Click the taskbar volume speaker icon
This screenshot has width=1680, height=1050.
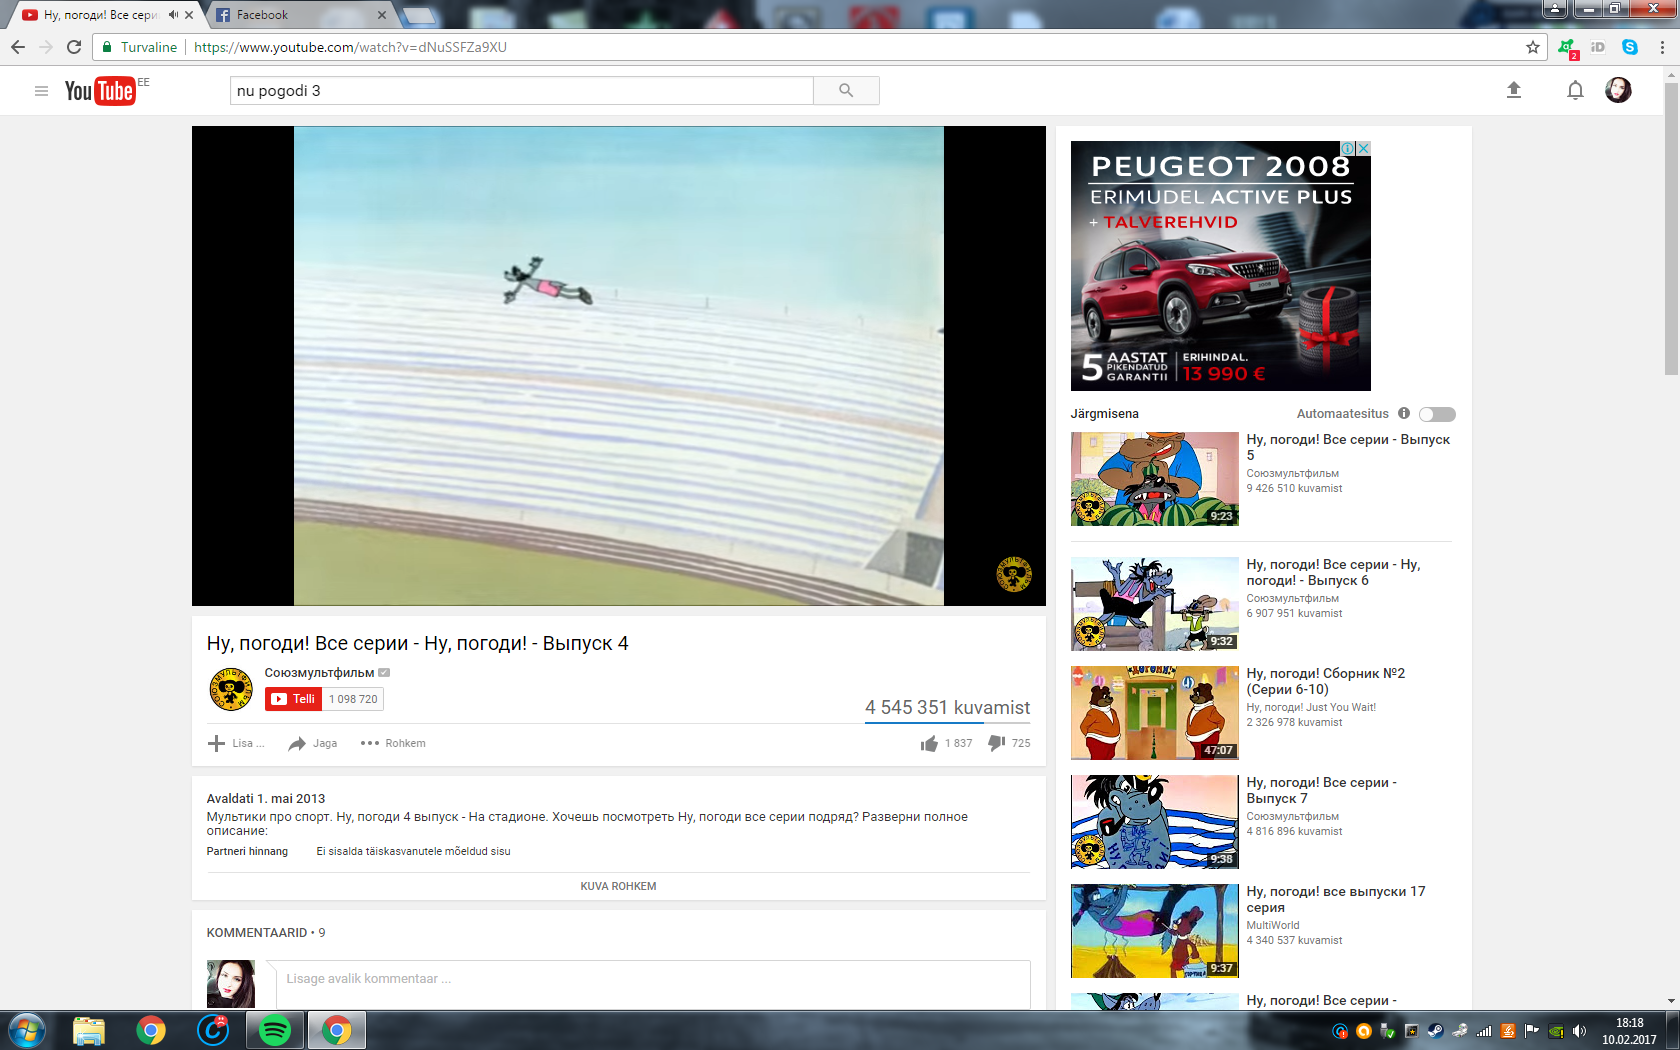1579,1031
